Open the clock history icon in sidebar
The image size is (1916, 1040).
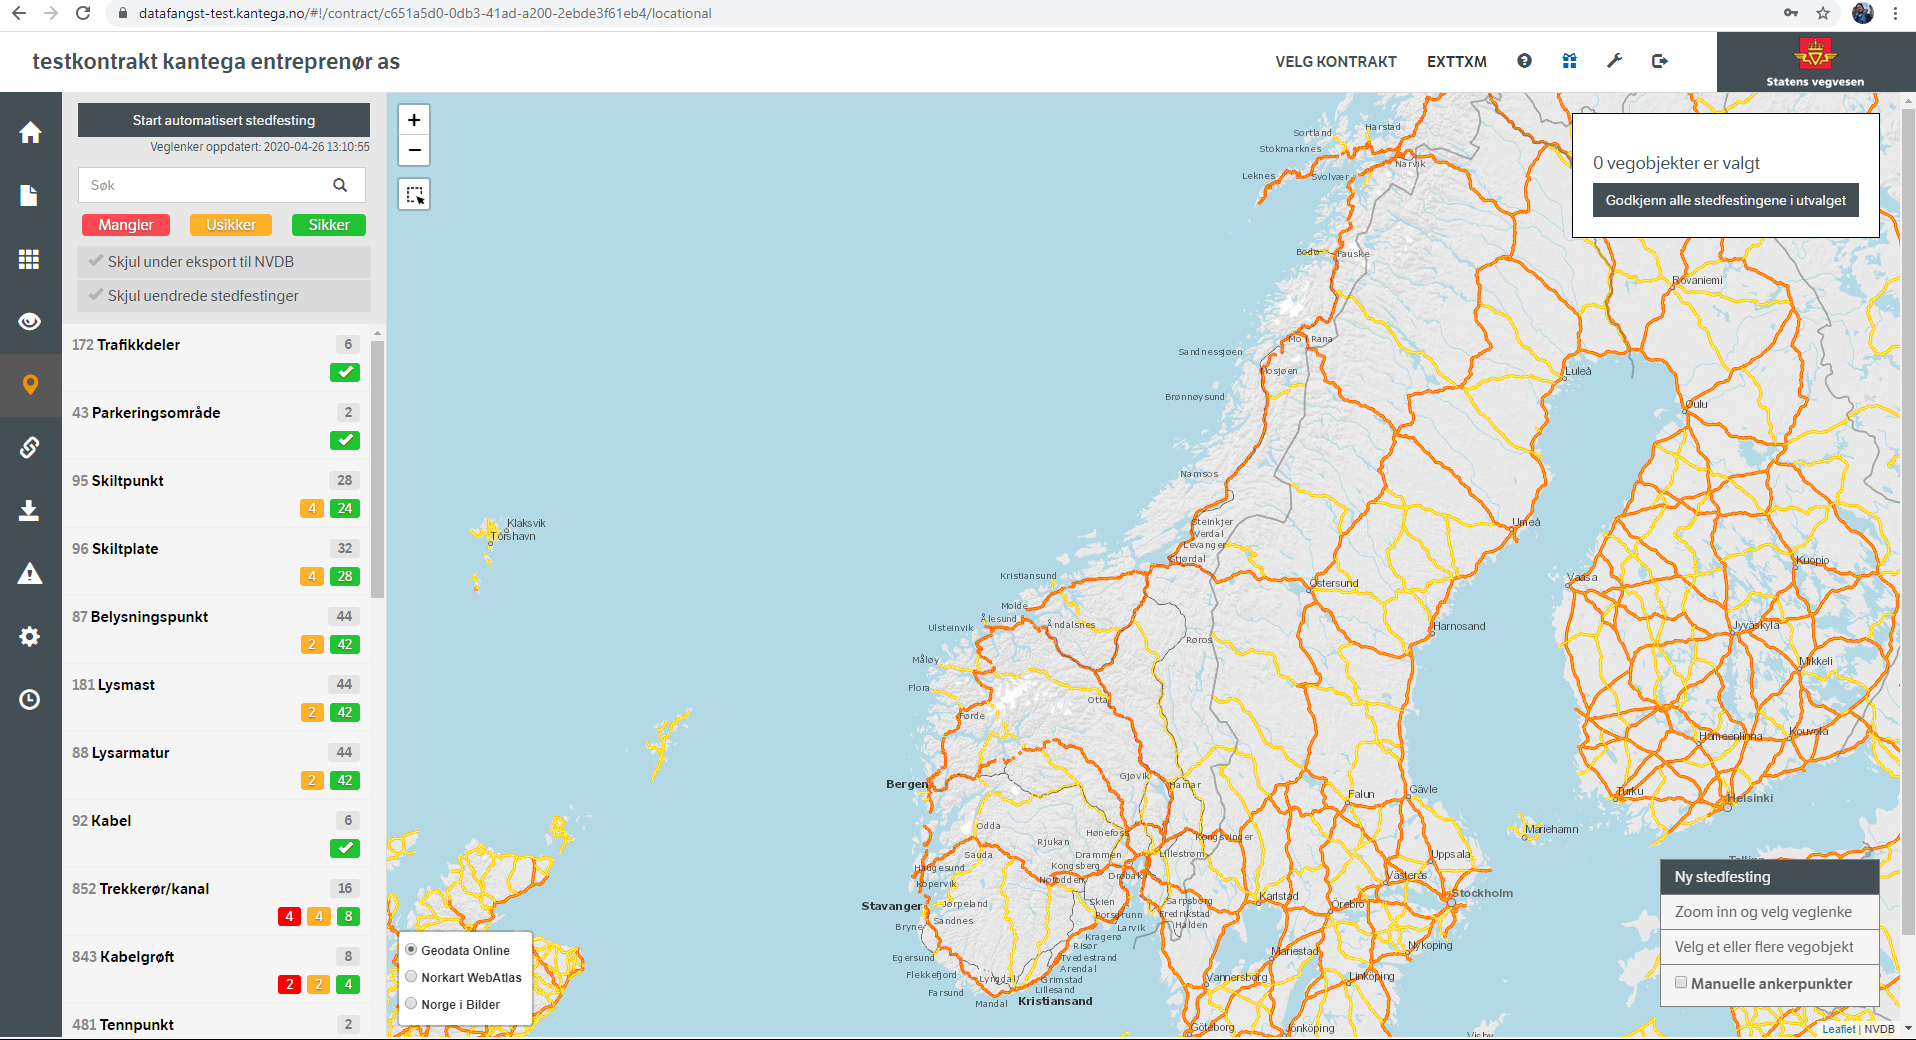(30, 699)
